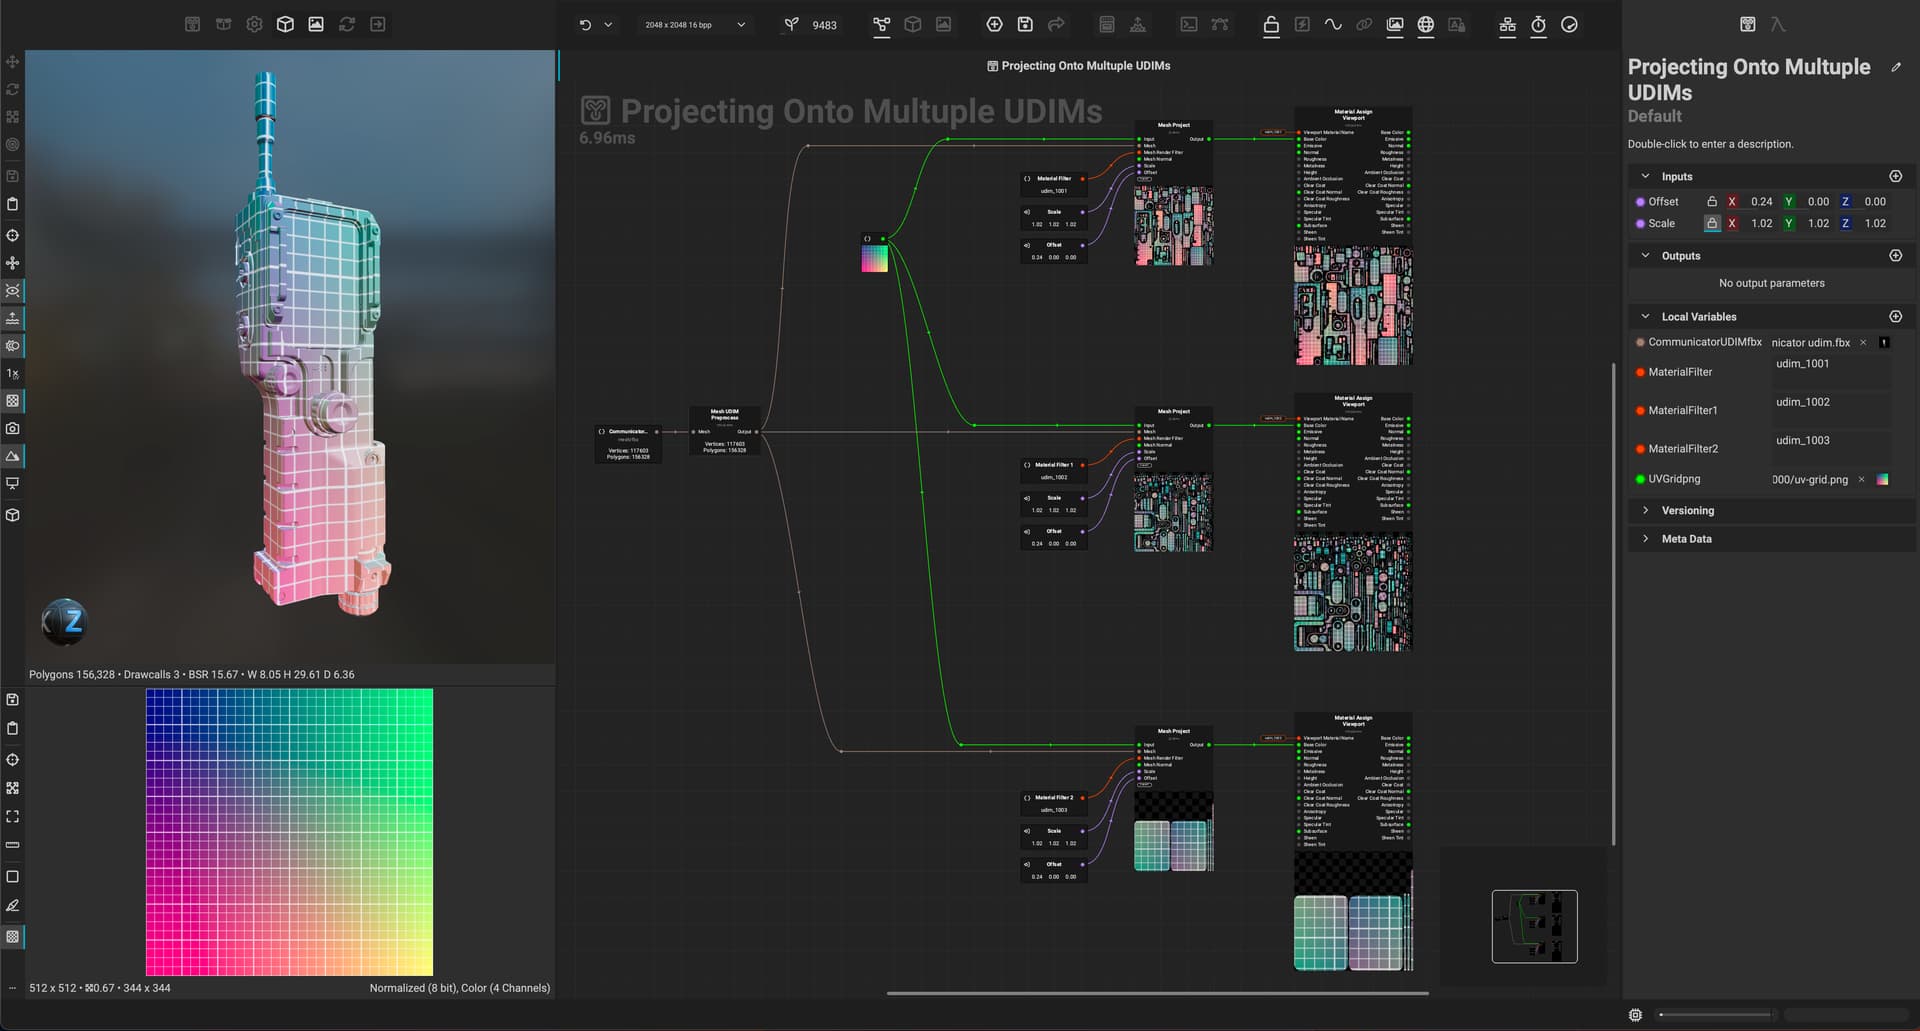The width and height of the screenshot is (1920, 1031).
Task: Toggle the Offset lock icon
Action: pyautogui.click(x=1712, y=202)
